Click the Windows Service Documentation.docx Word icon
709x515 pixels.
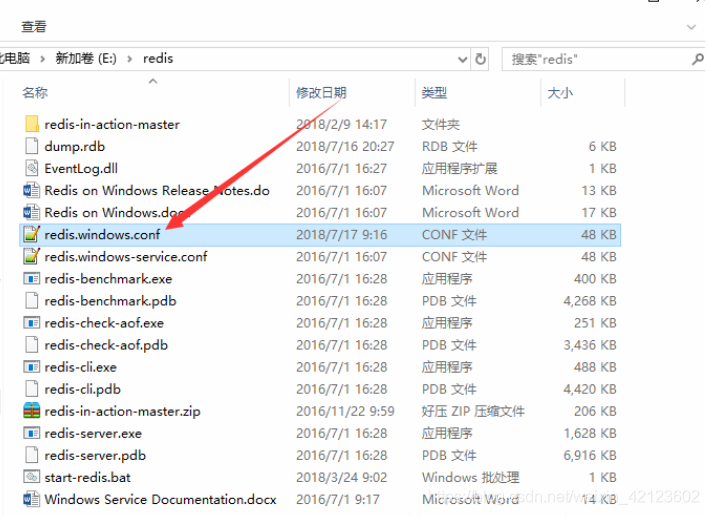click(32, 499)
